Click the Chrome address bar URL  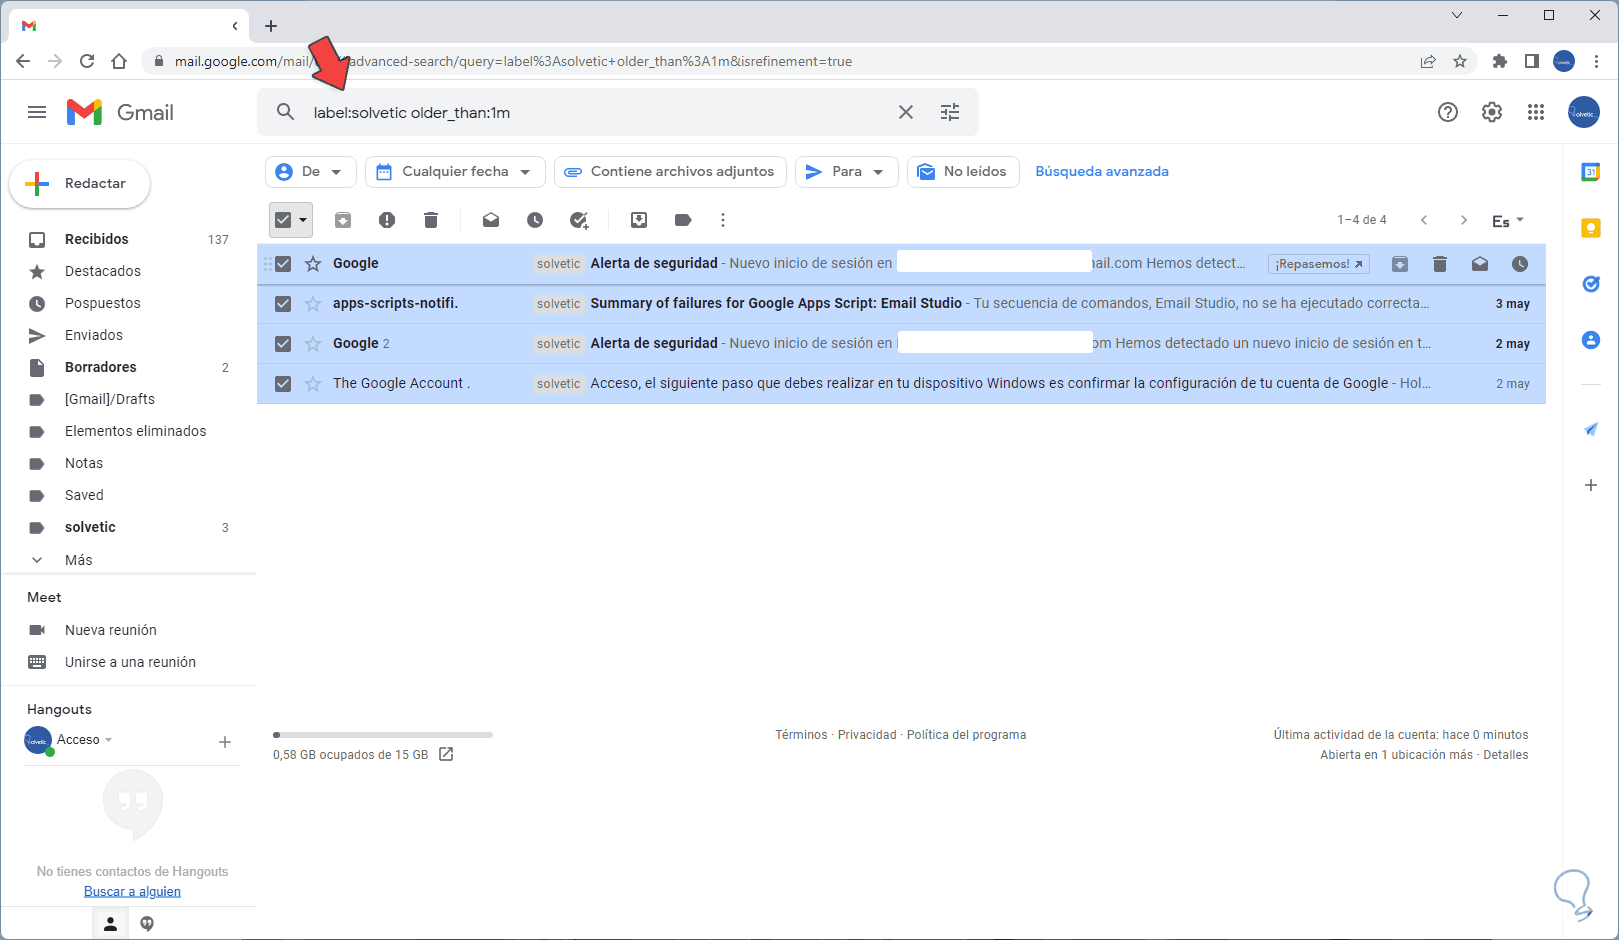tap(513, 61)
